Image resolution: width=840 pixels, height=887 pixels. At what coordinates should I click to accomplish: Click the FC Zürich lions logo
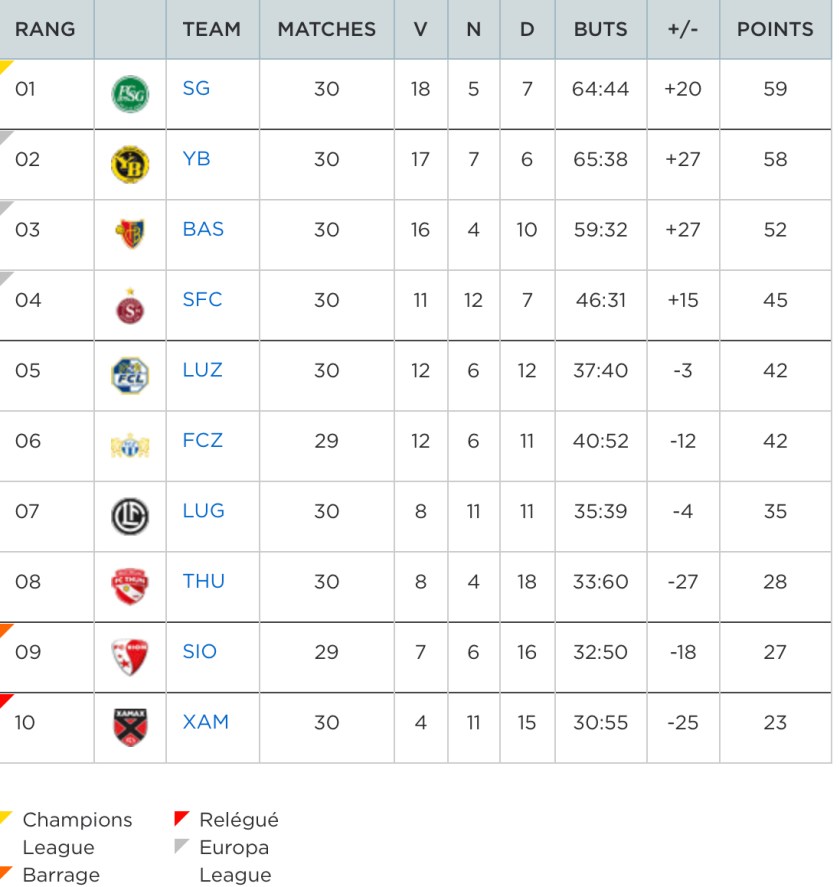[130, 445]
